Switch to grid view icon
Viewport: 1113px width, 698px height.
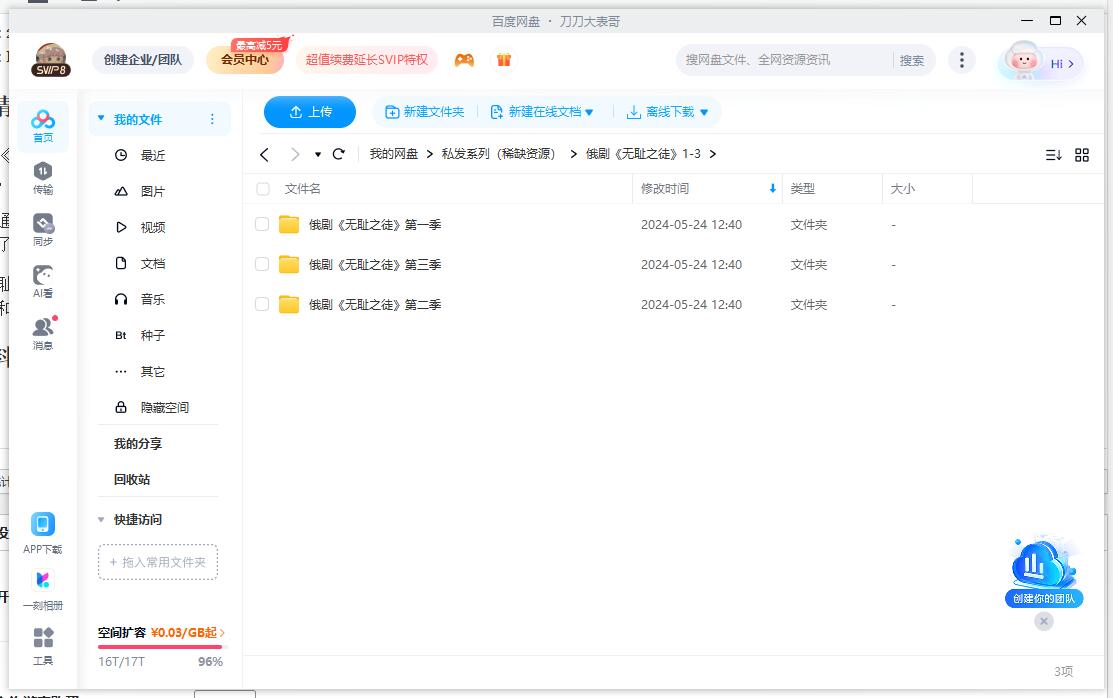point(1082,155)
